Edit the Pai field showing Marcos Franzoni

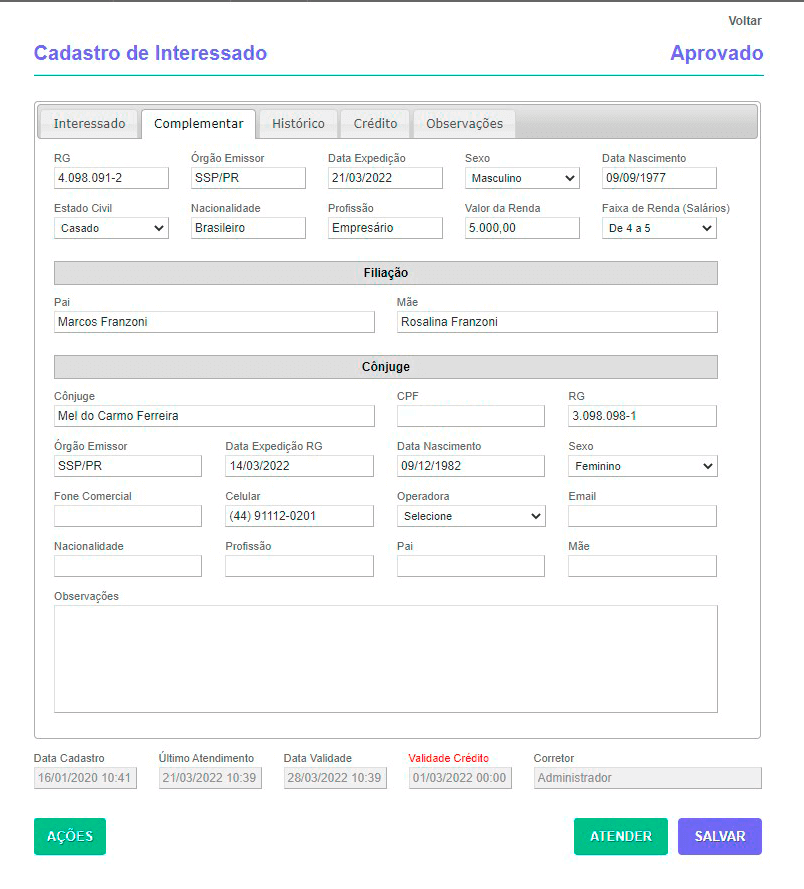pos(214,322)
